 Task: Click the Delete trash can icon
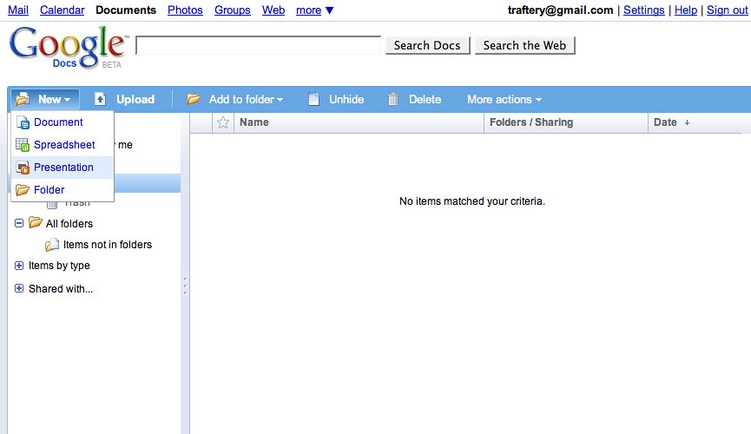click(x=393, y=99)
